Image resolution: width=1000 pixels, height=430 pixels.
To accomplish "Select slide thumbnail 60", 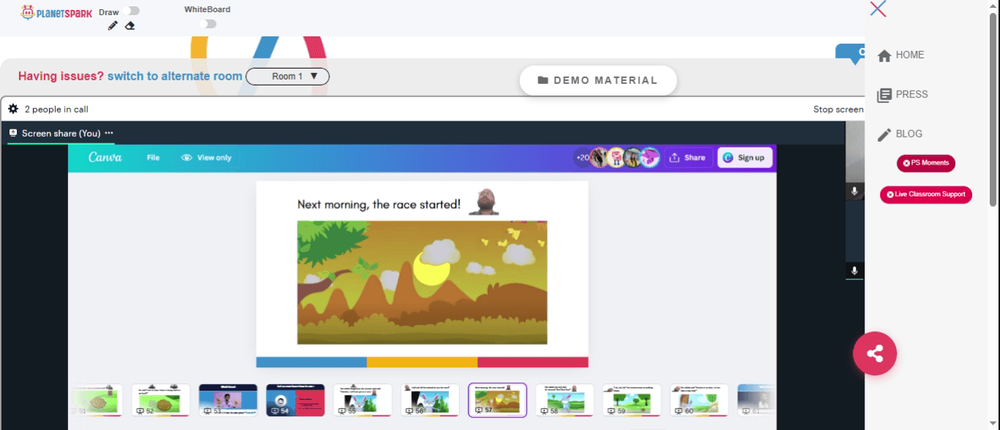I will [699, 400].
